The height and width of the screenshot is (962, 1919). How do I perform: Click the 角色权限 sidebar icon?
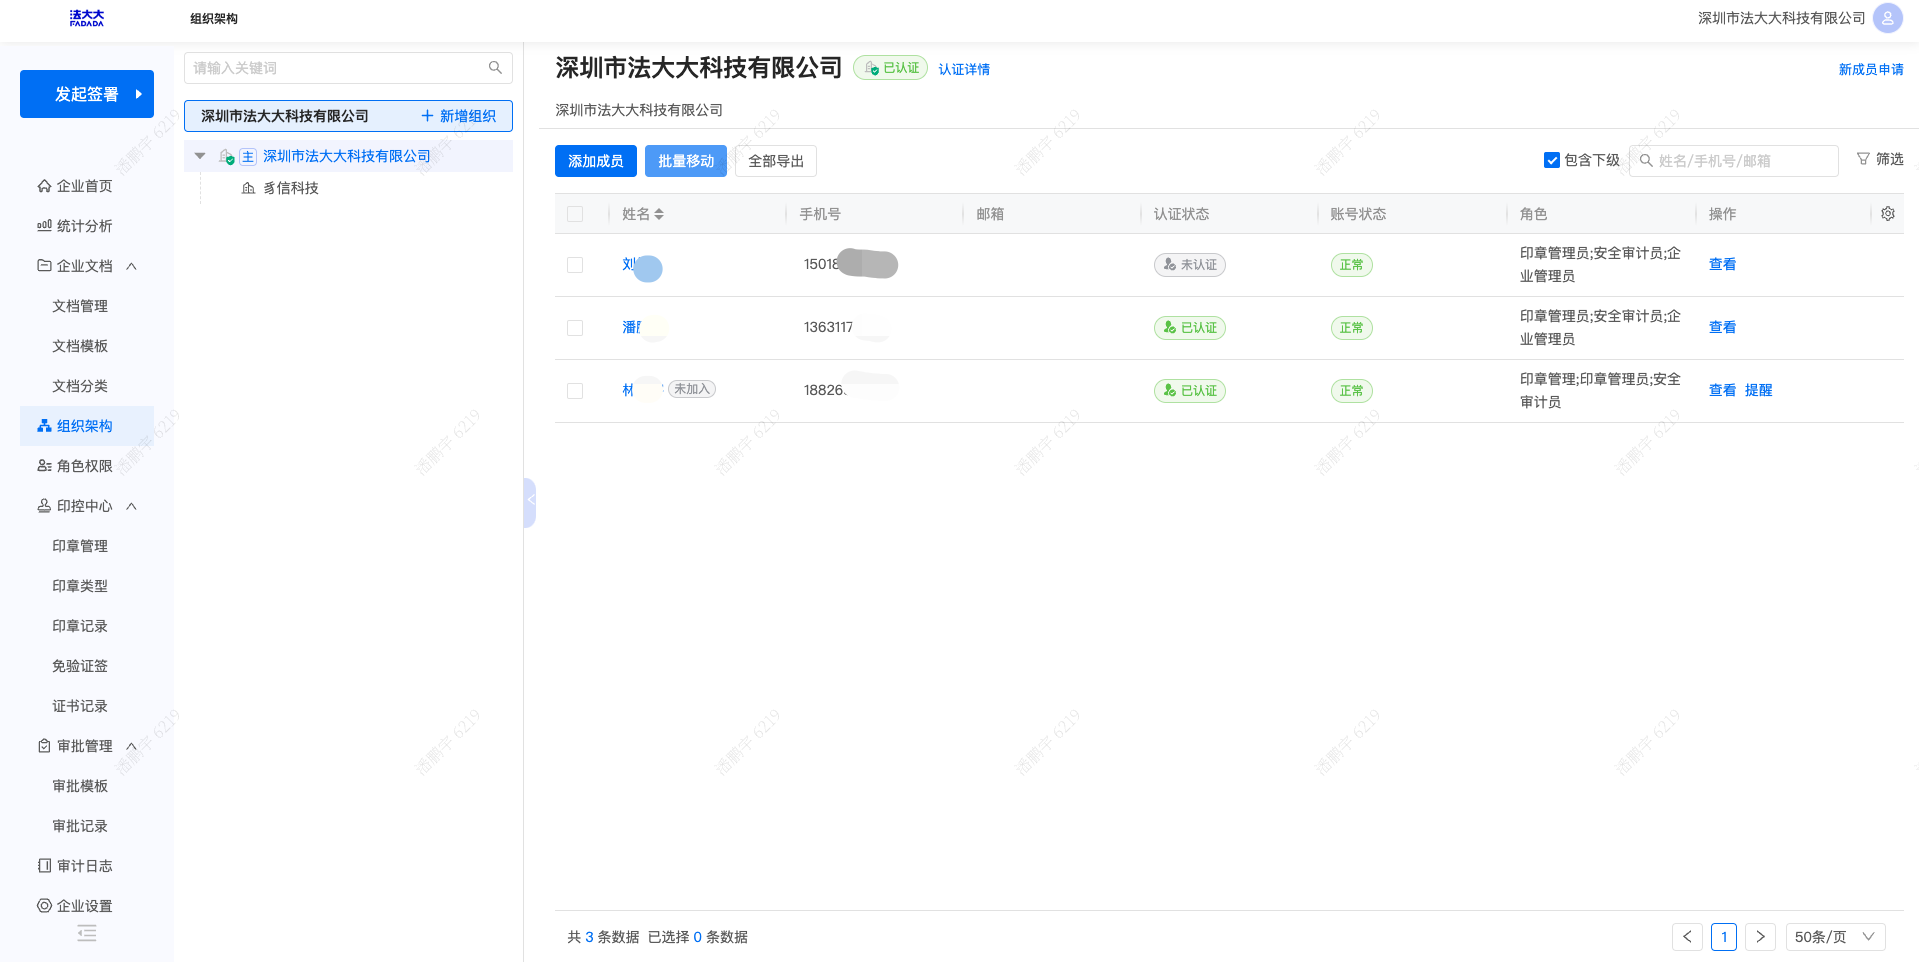click(x=44, y=466)
